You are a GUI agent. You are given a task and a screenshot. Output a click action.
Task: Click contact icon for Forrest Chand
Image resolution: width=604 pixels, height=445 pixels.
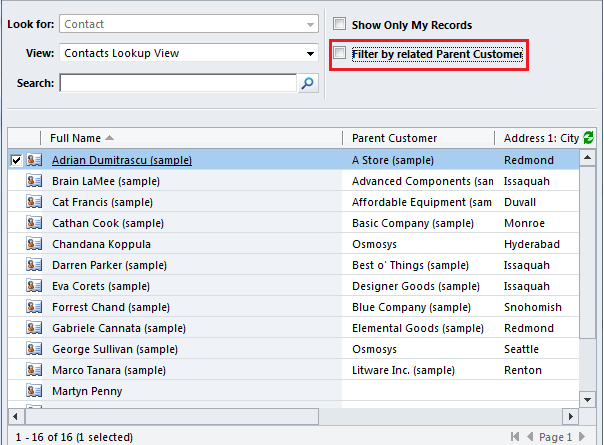[34, 307]
